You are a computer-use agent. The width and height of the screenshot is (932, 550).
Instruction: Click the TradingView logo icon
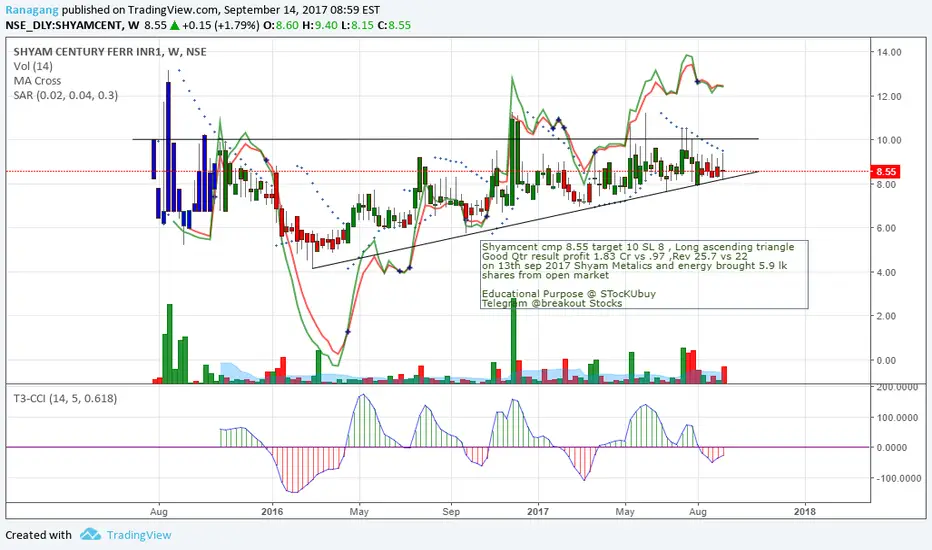90,535
